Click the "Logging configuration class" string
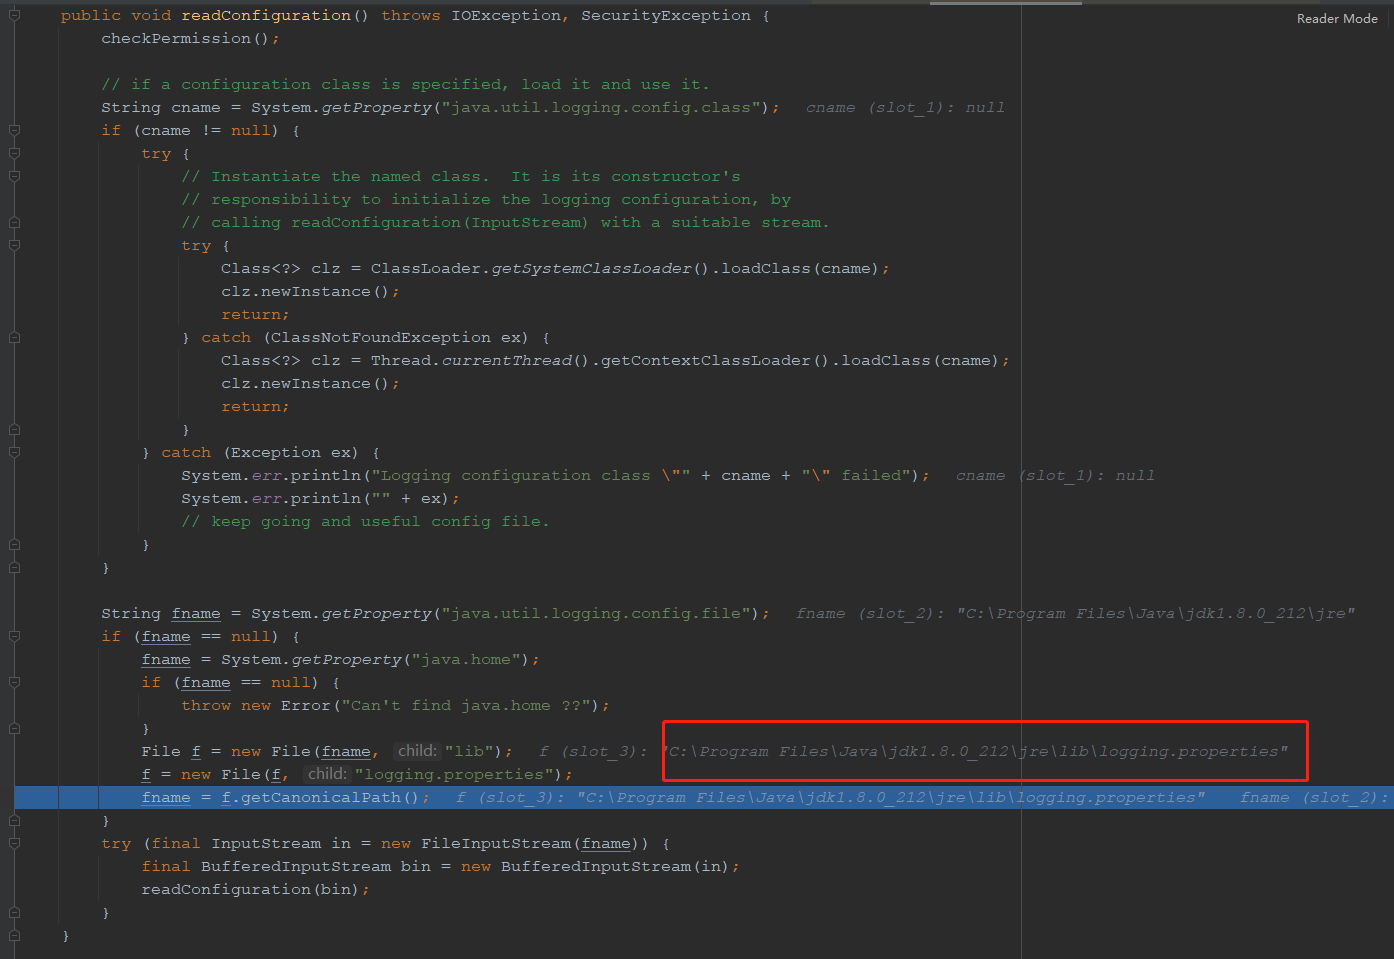 coord(531,475)
